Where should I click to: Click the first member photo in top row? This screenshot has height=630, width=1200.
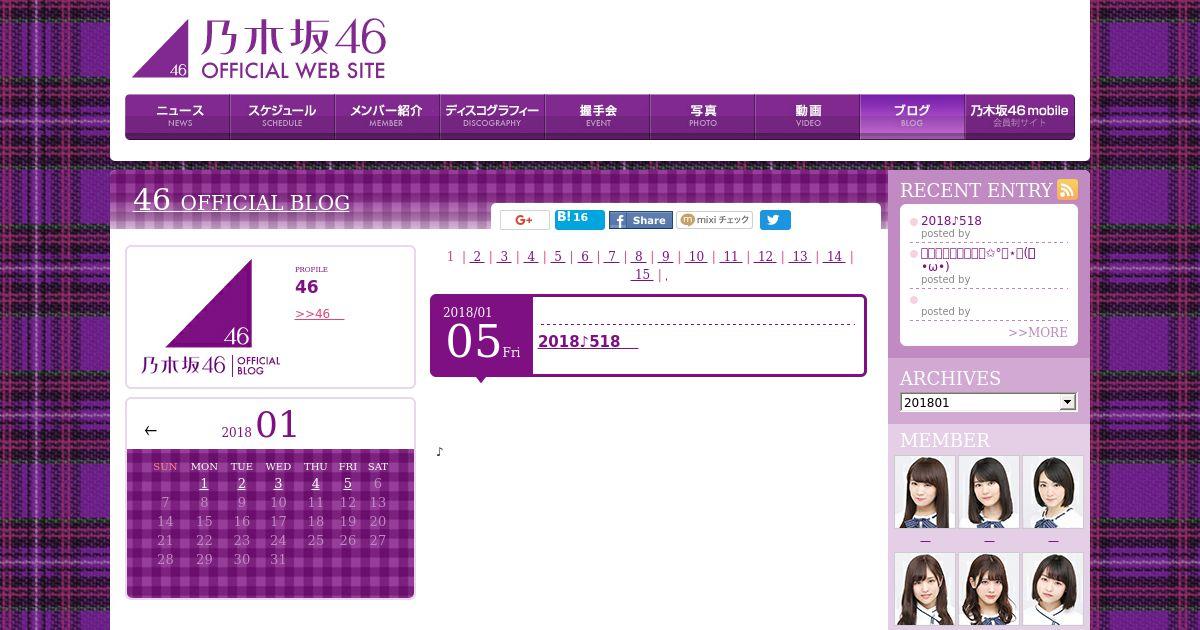pos(925,492)
